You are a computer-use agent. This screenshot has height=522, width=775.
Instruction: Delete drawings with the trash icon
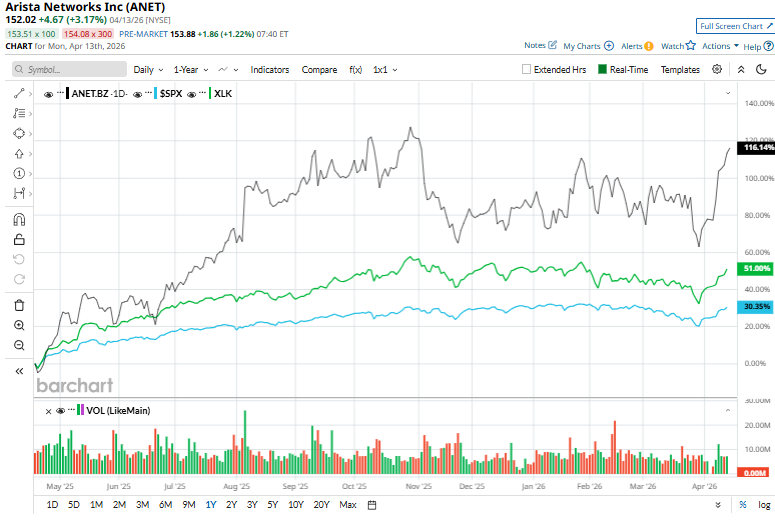[18, 305]
